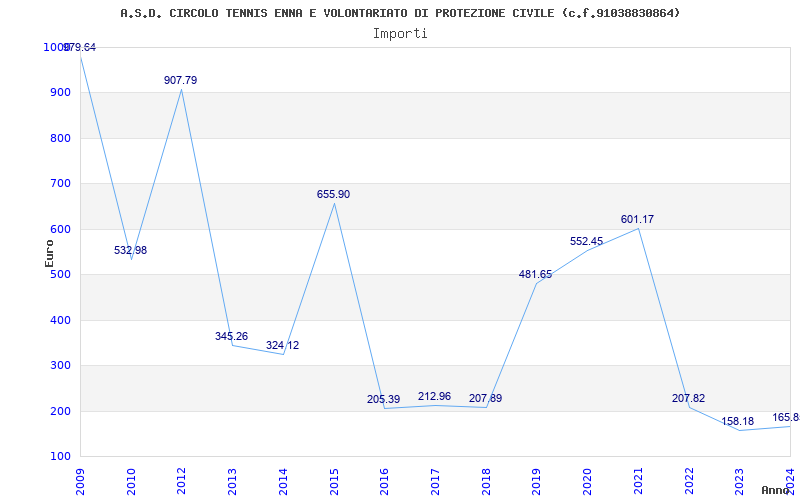Click the 655.90 peak label
This screenshot has height=500, width=800.
point(333,194)
